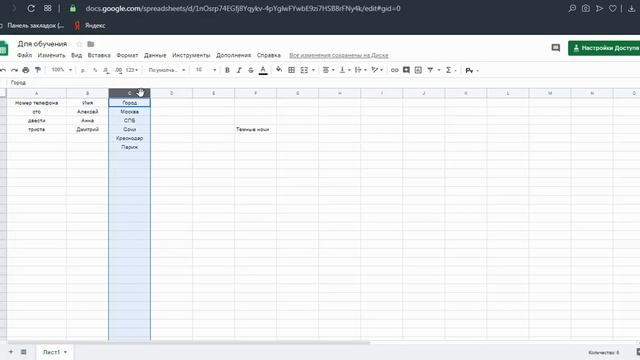Open browser snapshot camera icon
The width and height of the screenshot is (640, 360).
586,8
